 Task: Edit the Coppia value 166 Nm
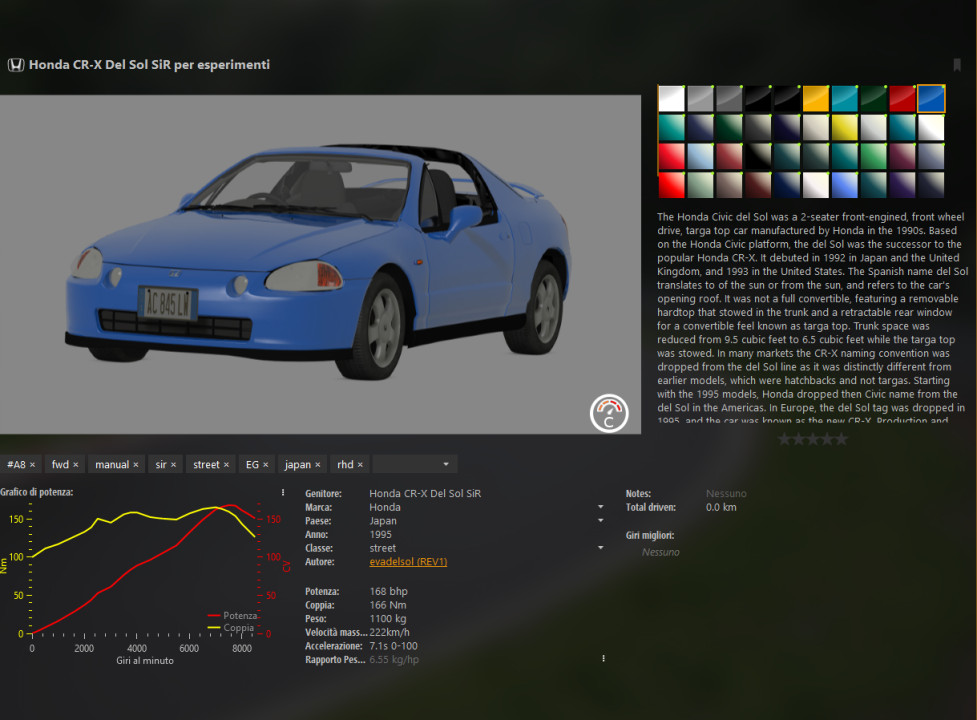point(388,605)
